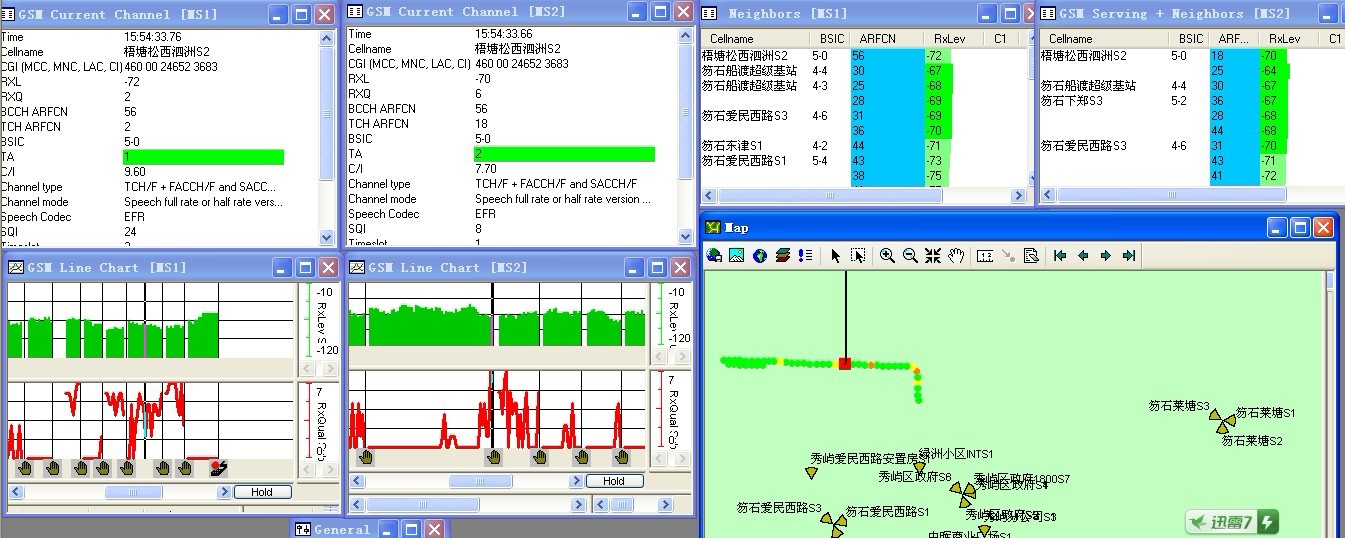Click the Xunlei 7 floating widget
This screenshot has height=538, width=1345.
pyautogui.click(x=1232, y=522)
